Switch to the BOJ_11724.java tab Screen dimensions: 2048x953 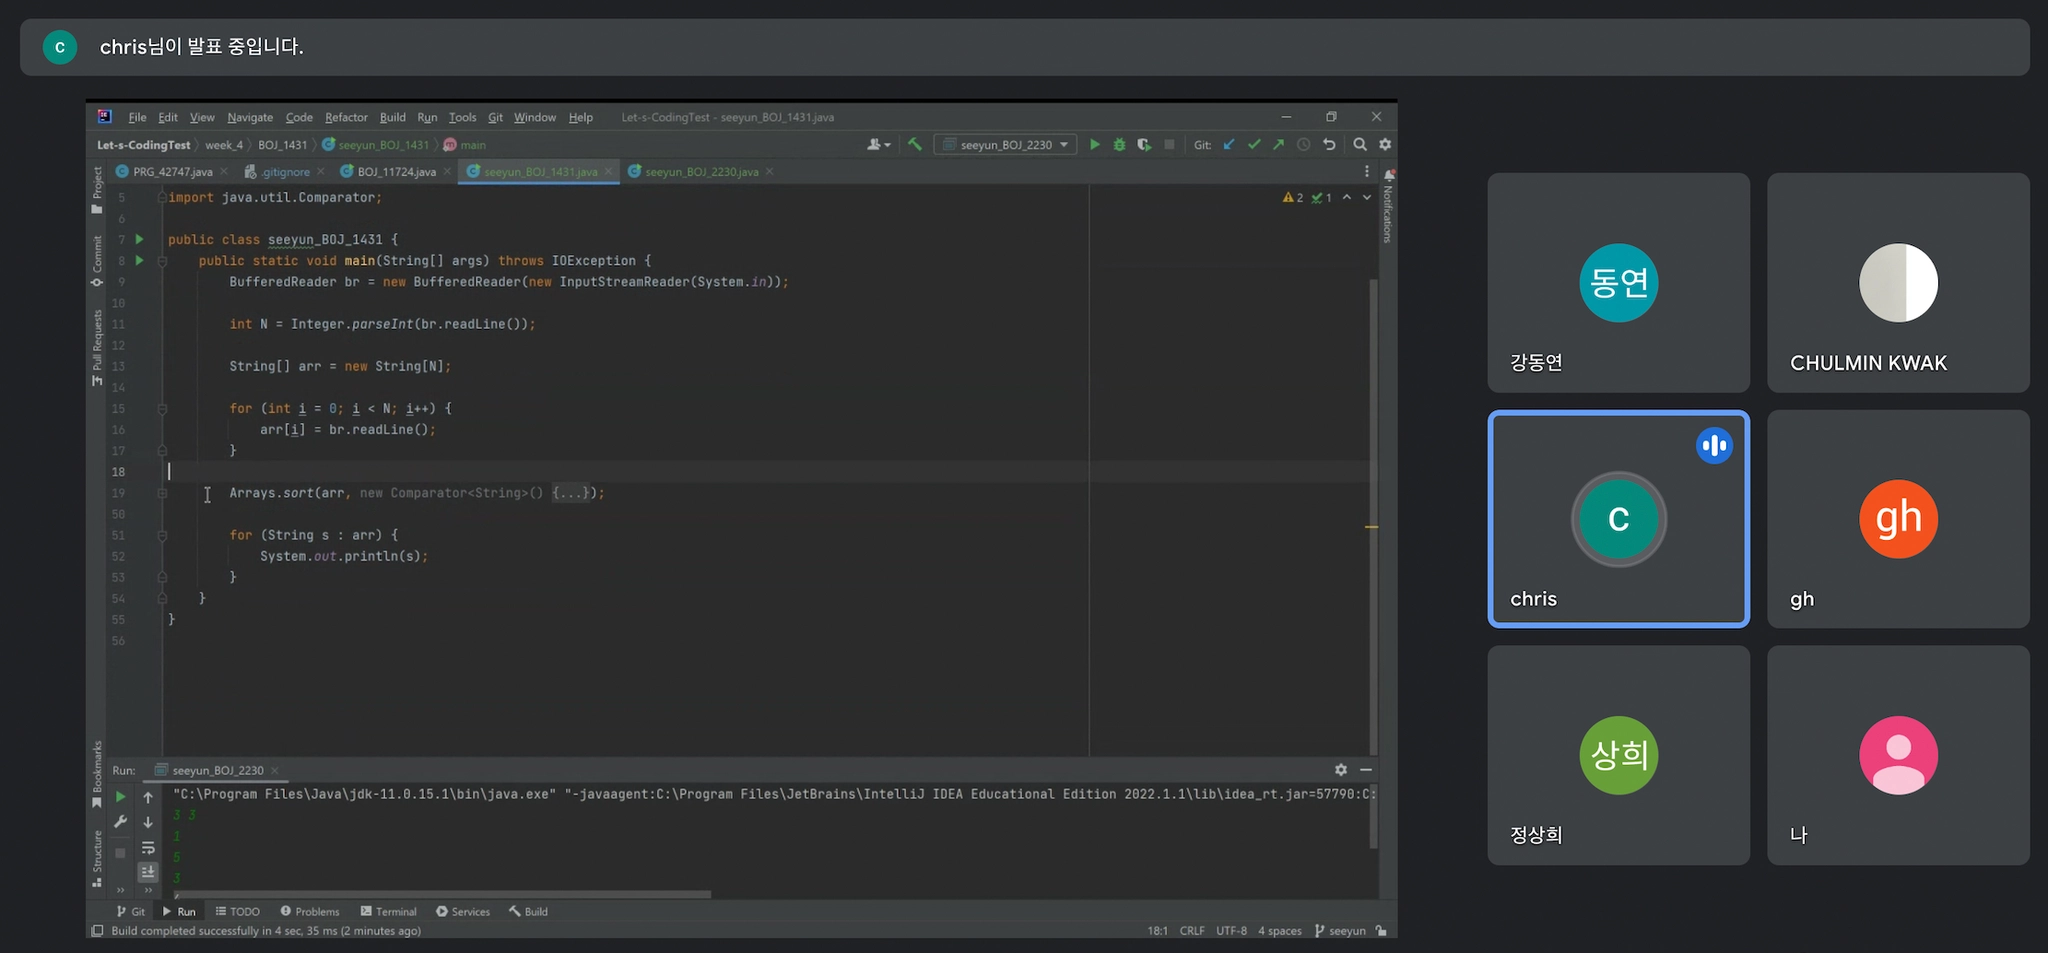click(396, 172)
